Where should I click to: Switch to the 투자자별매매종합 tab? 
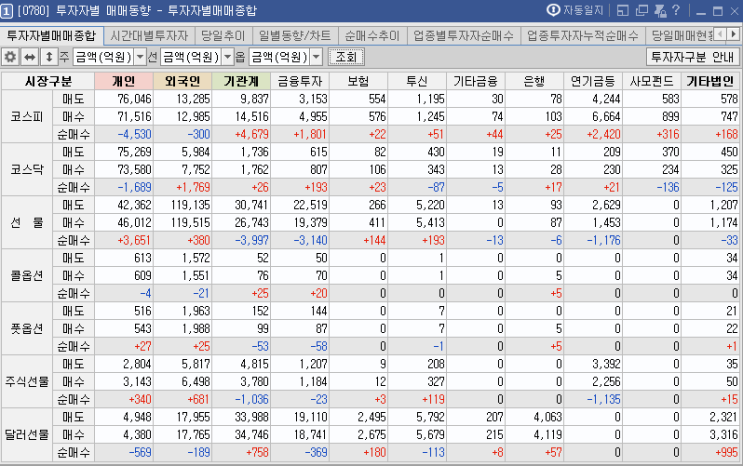click(x=51, y=36)
